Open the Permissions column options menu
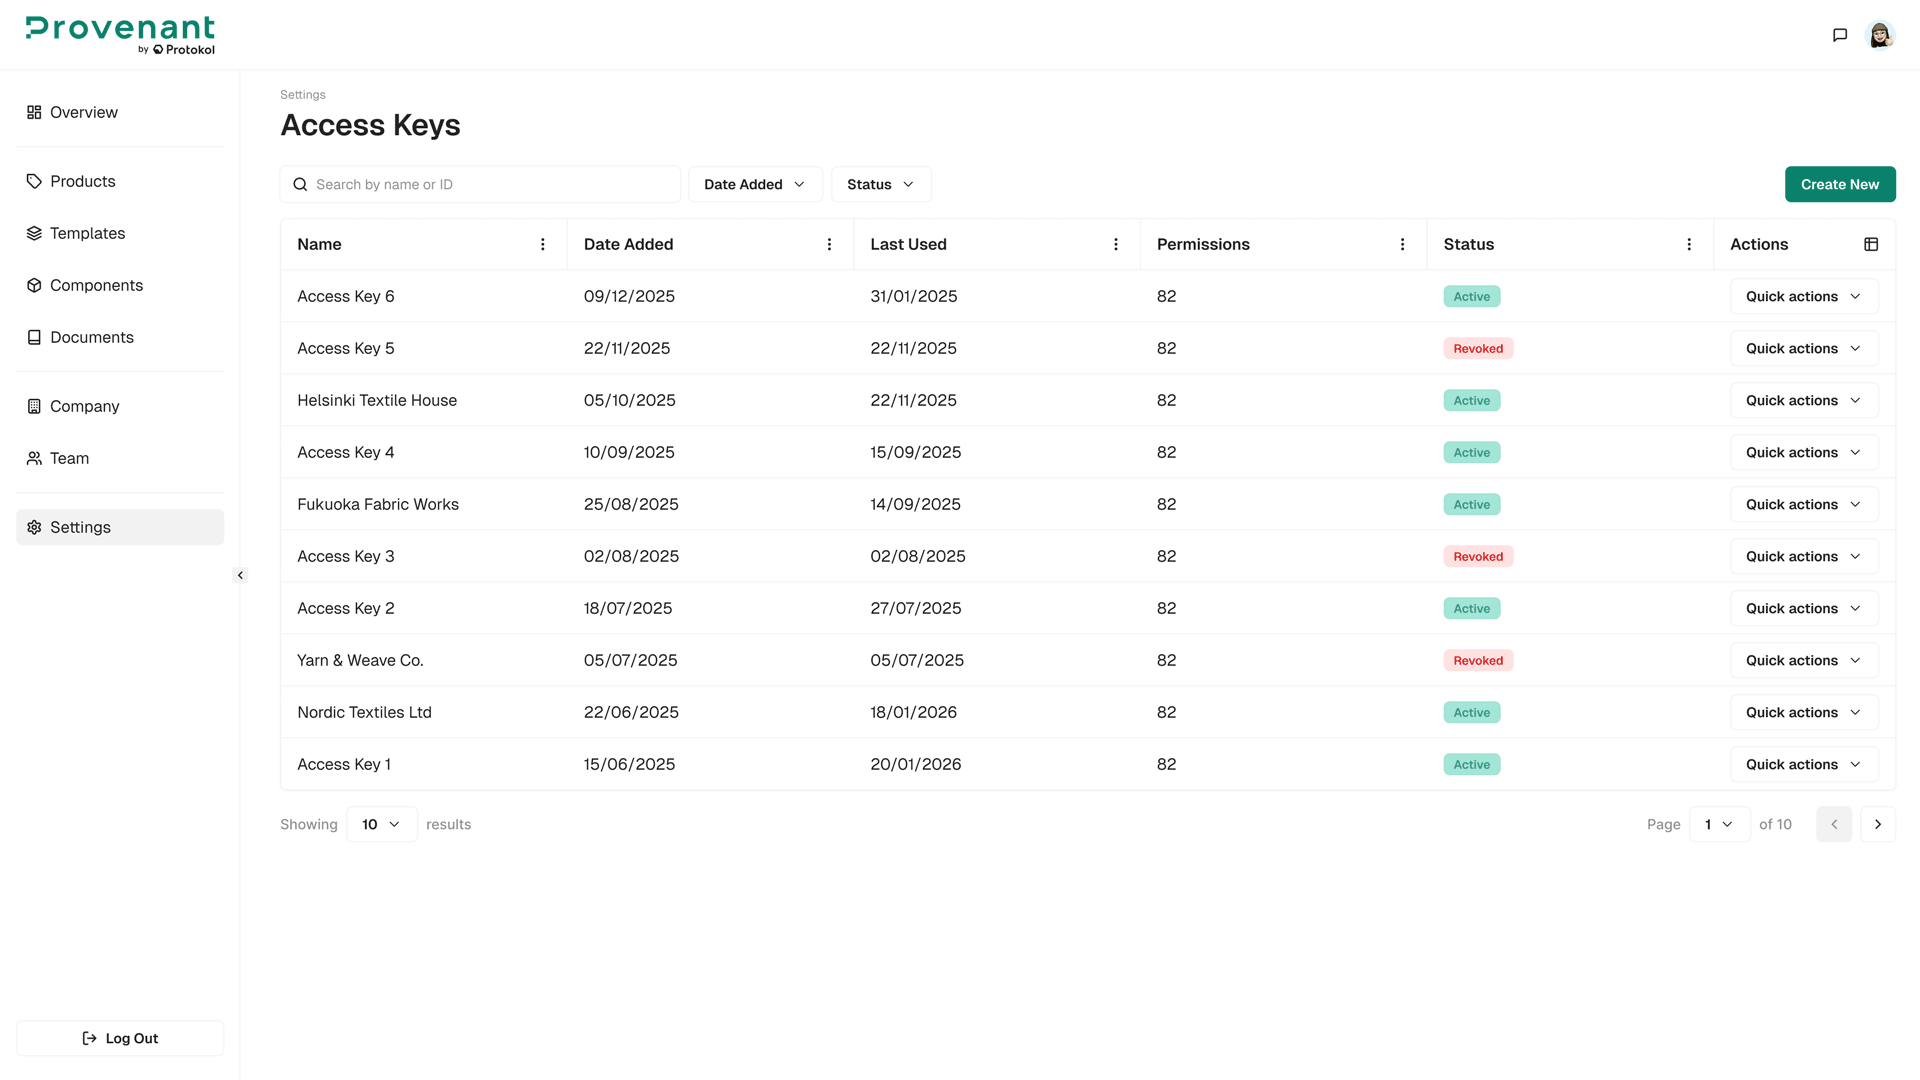The width and height of the screenshot is (1920, 1080). [x=1402, y=243]
